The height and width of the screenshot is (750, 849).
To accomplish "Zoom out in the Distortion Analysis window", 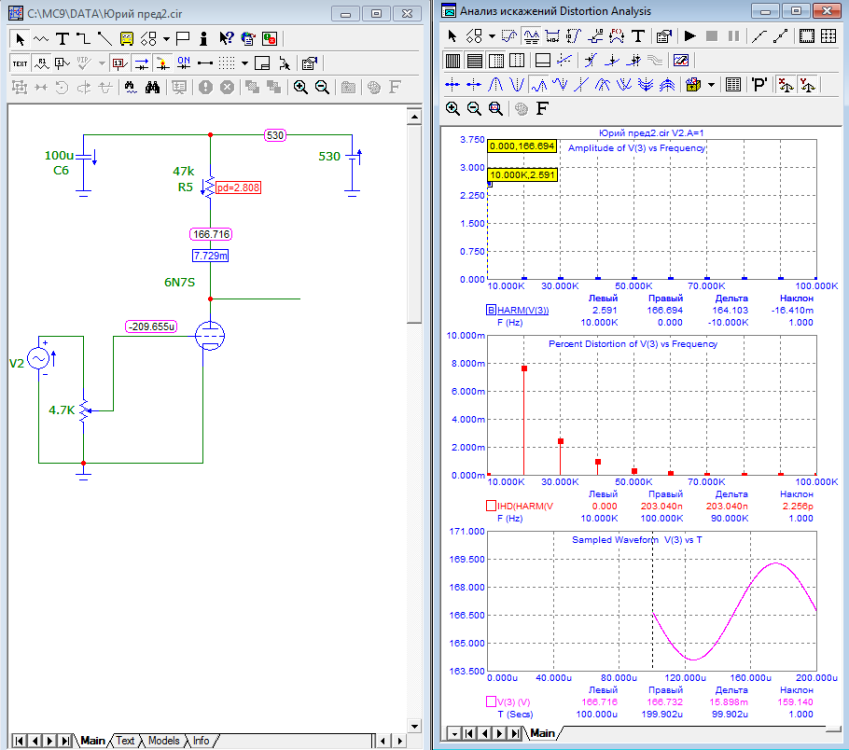I will click(x=473, y=108).
